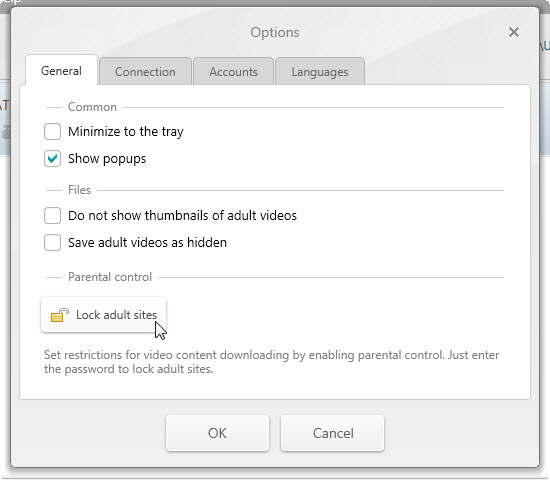
Task: Open the Accounts tab
Action: tap(233, 72)
